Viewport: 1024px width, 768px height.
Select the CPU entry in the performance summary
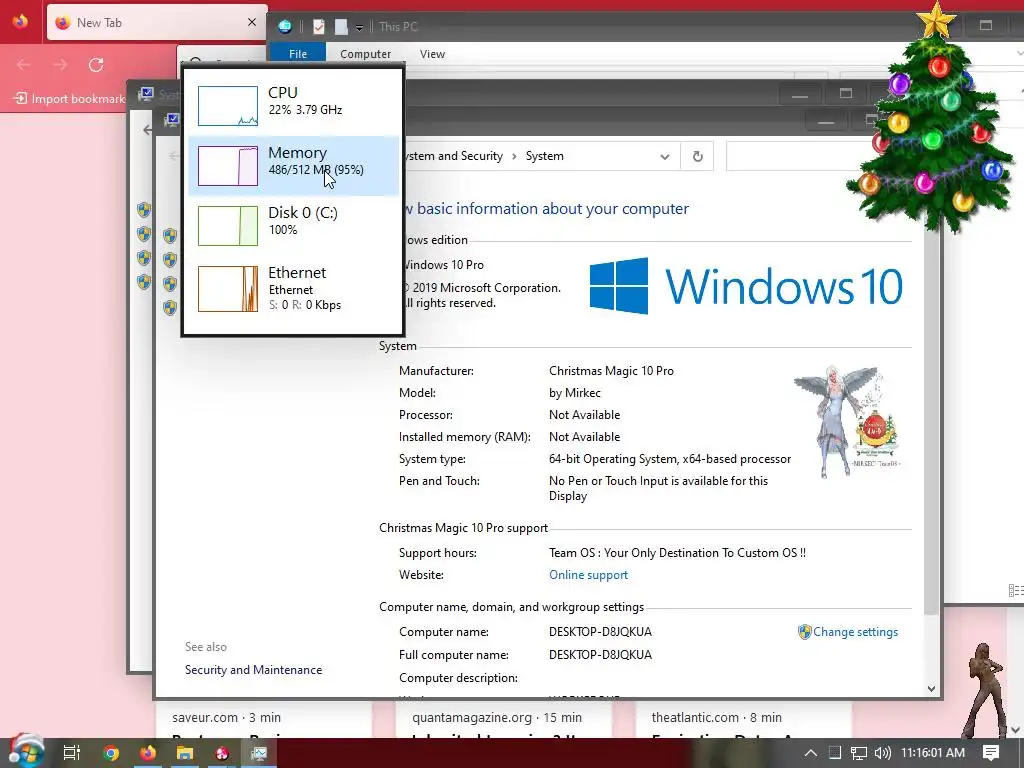pyautogui.click(x=293, y=105)
